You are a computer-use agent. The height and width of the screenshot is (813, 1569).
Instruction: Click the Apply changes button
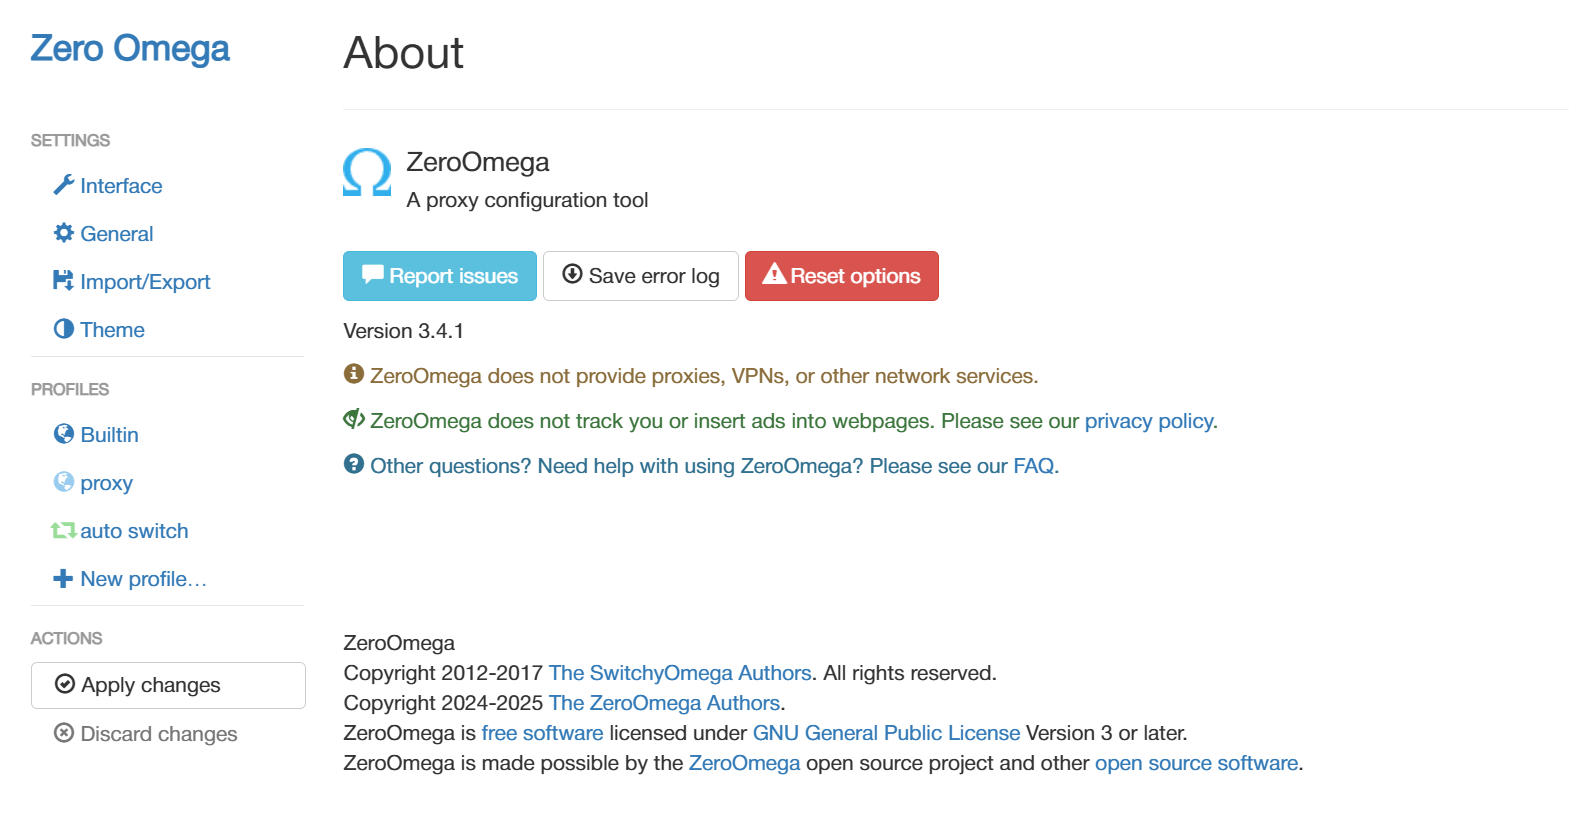point(168,685)
